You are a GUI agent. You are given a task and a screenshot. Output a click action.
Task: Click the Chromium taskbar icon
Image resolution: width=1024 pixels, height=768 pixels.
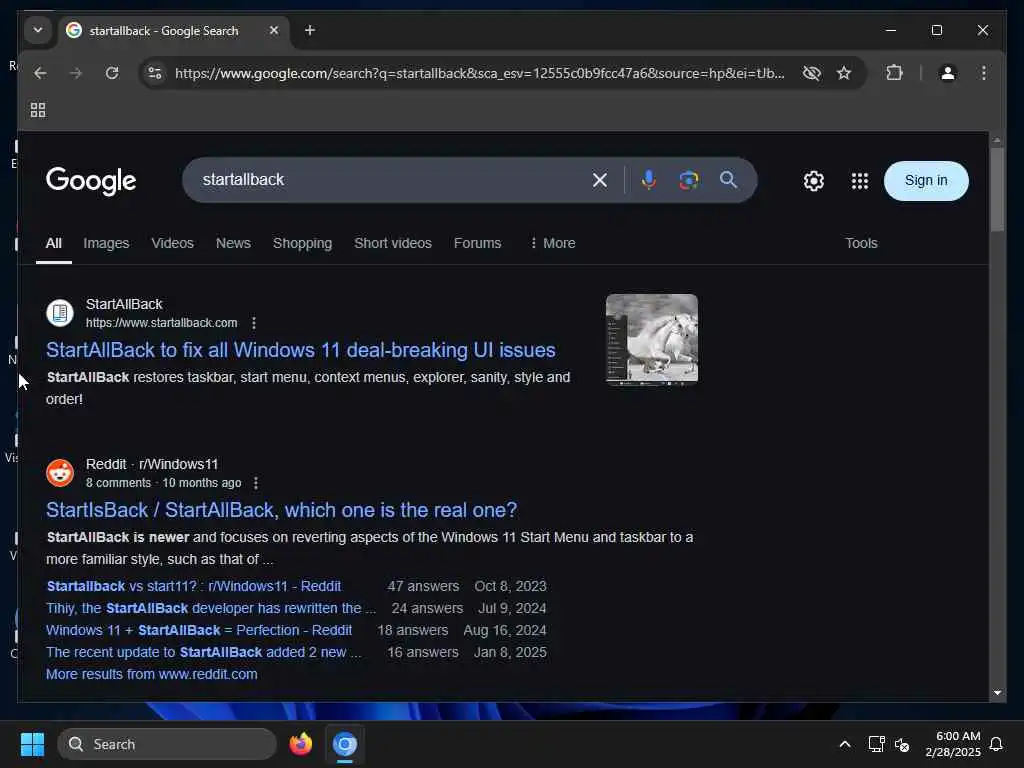(345, 744)
